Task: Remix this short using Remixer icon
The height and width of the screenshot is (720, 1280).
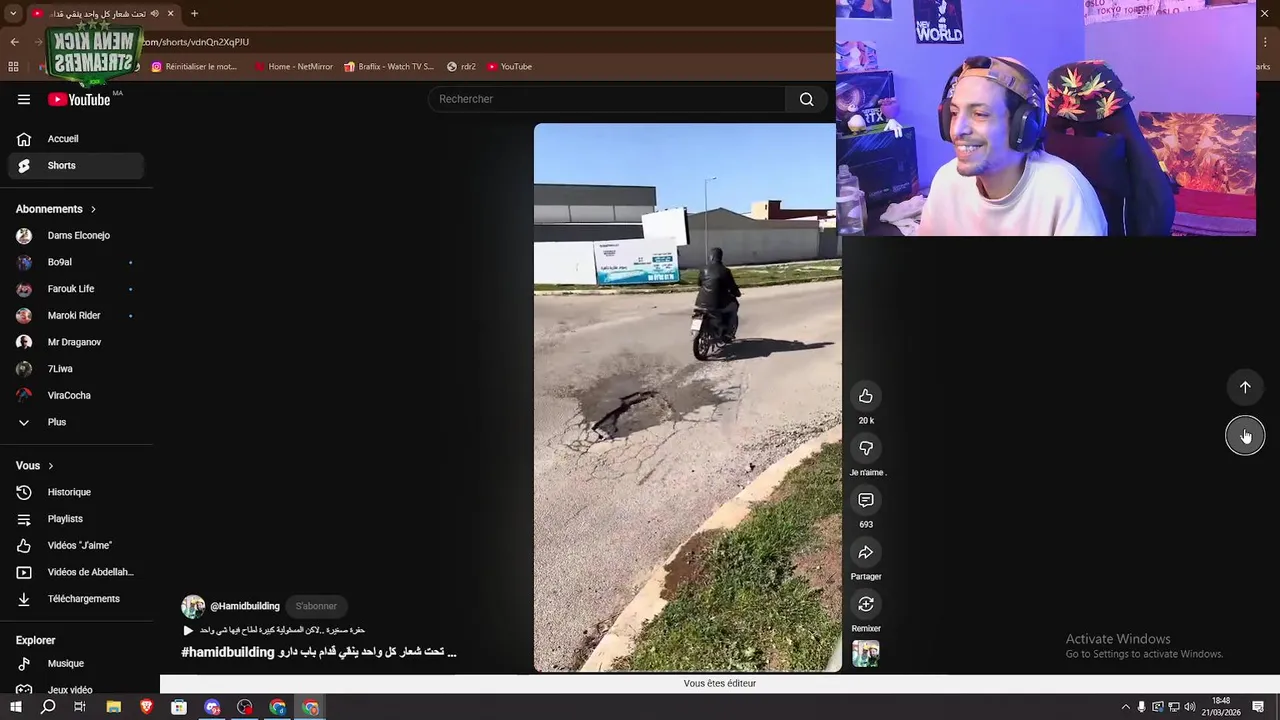Action: [866, 604]
